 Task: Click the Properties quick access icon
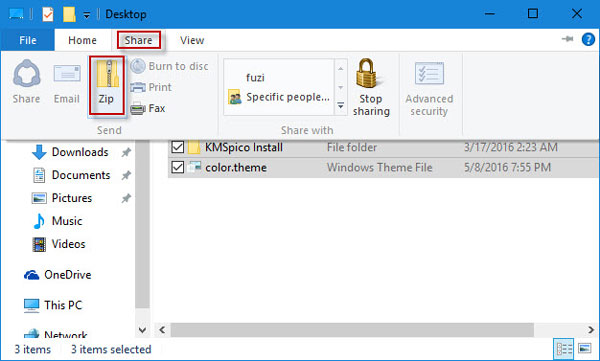click(x=48, y=15)
